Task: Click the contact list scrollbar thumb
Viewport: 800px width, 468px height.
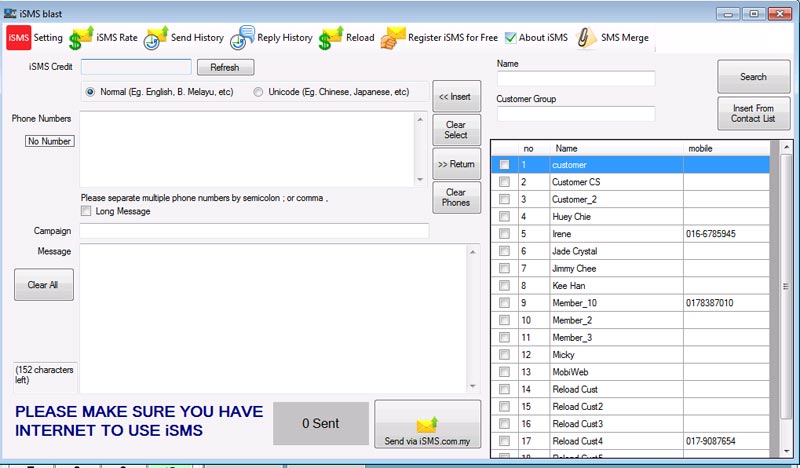Action: point(786,286)
